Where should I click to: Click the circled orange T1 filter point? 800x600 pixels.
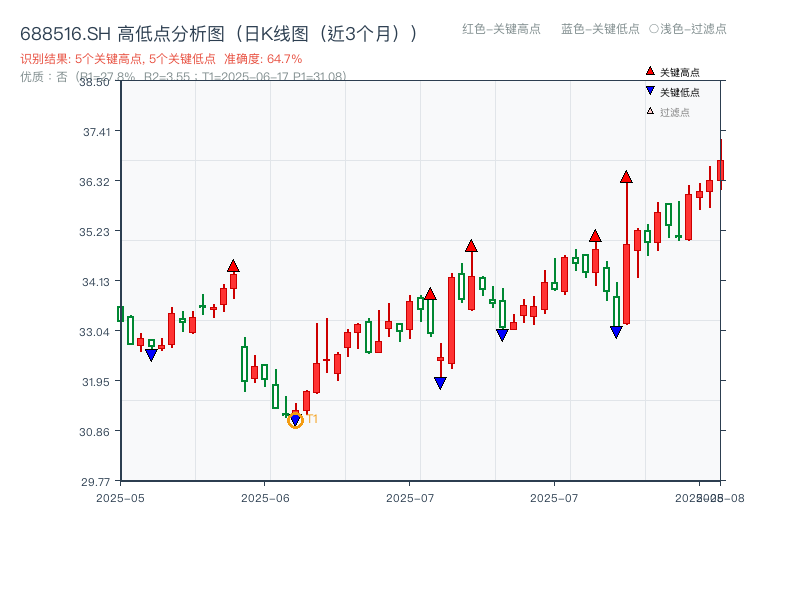point(297,418)
